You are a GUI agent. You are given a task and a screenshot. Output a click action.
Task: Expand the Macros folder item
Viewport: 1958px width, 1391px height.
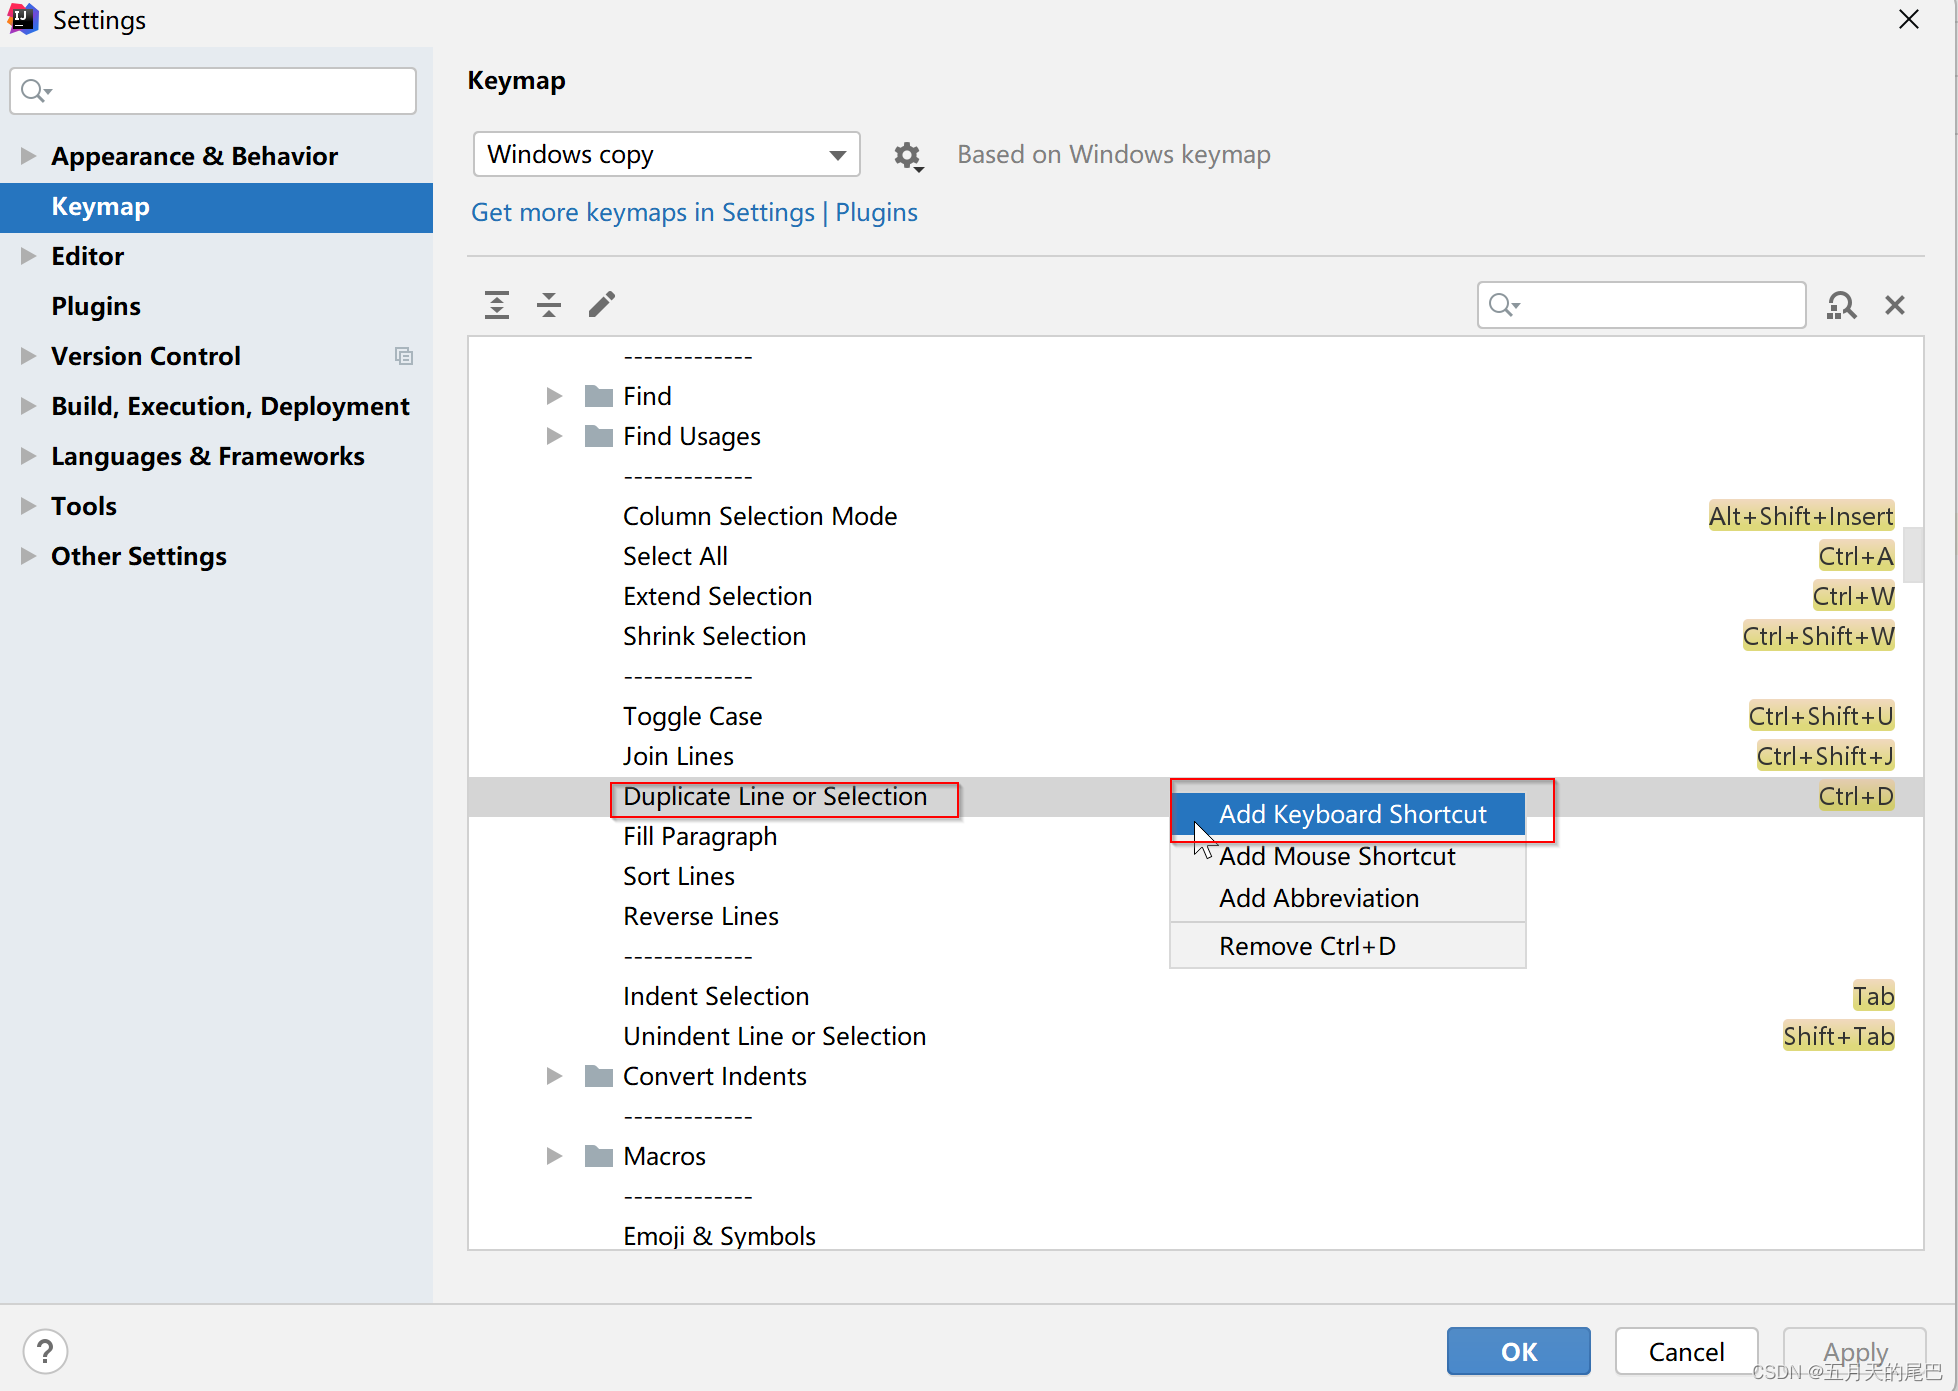pyautogui.click(x=557, y=1156)
